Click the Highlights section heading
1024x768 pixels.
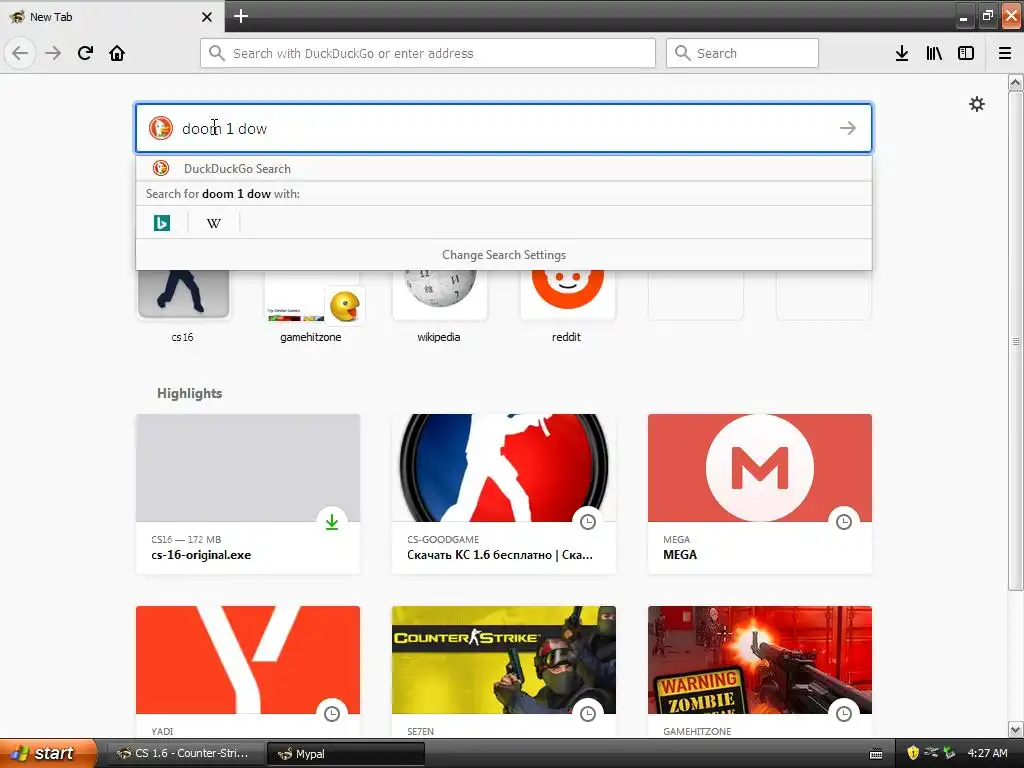tap(189, 393)
